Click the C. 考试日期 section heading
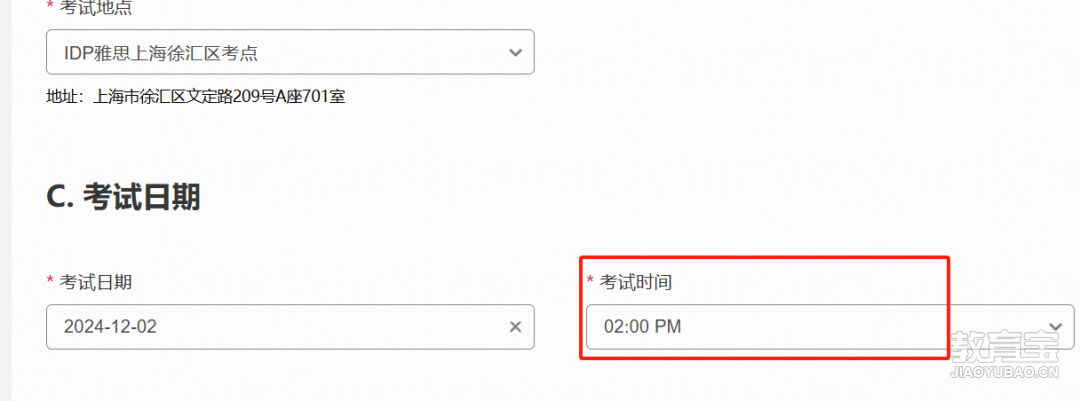This screenshot has height=401, width=1080. click(x=123, y=198)
